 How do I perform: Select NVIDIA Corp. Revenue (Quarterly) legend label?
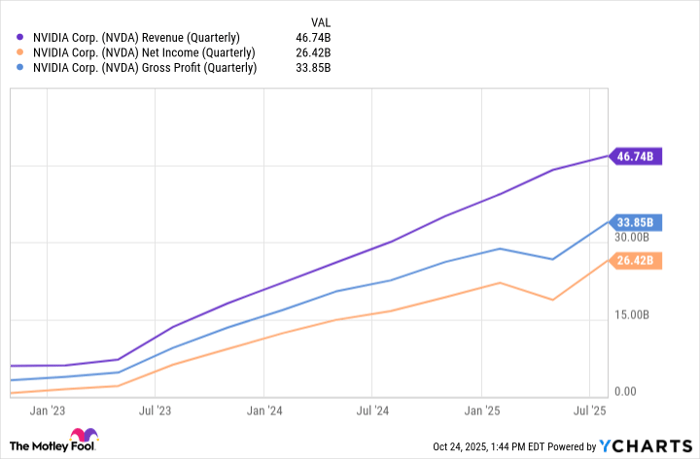click(x=136, y=38)
